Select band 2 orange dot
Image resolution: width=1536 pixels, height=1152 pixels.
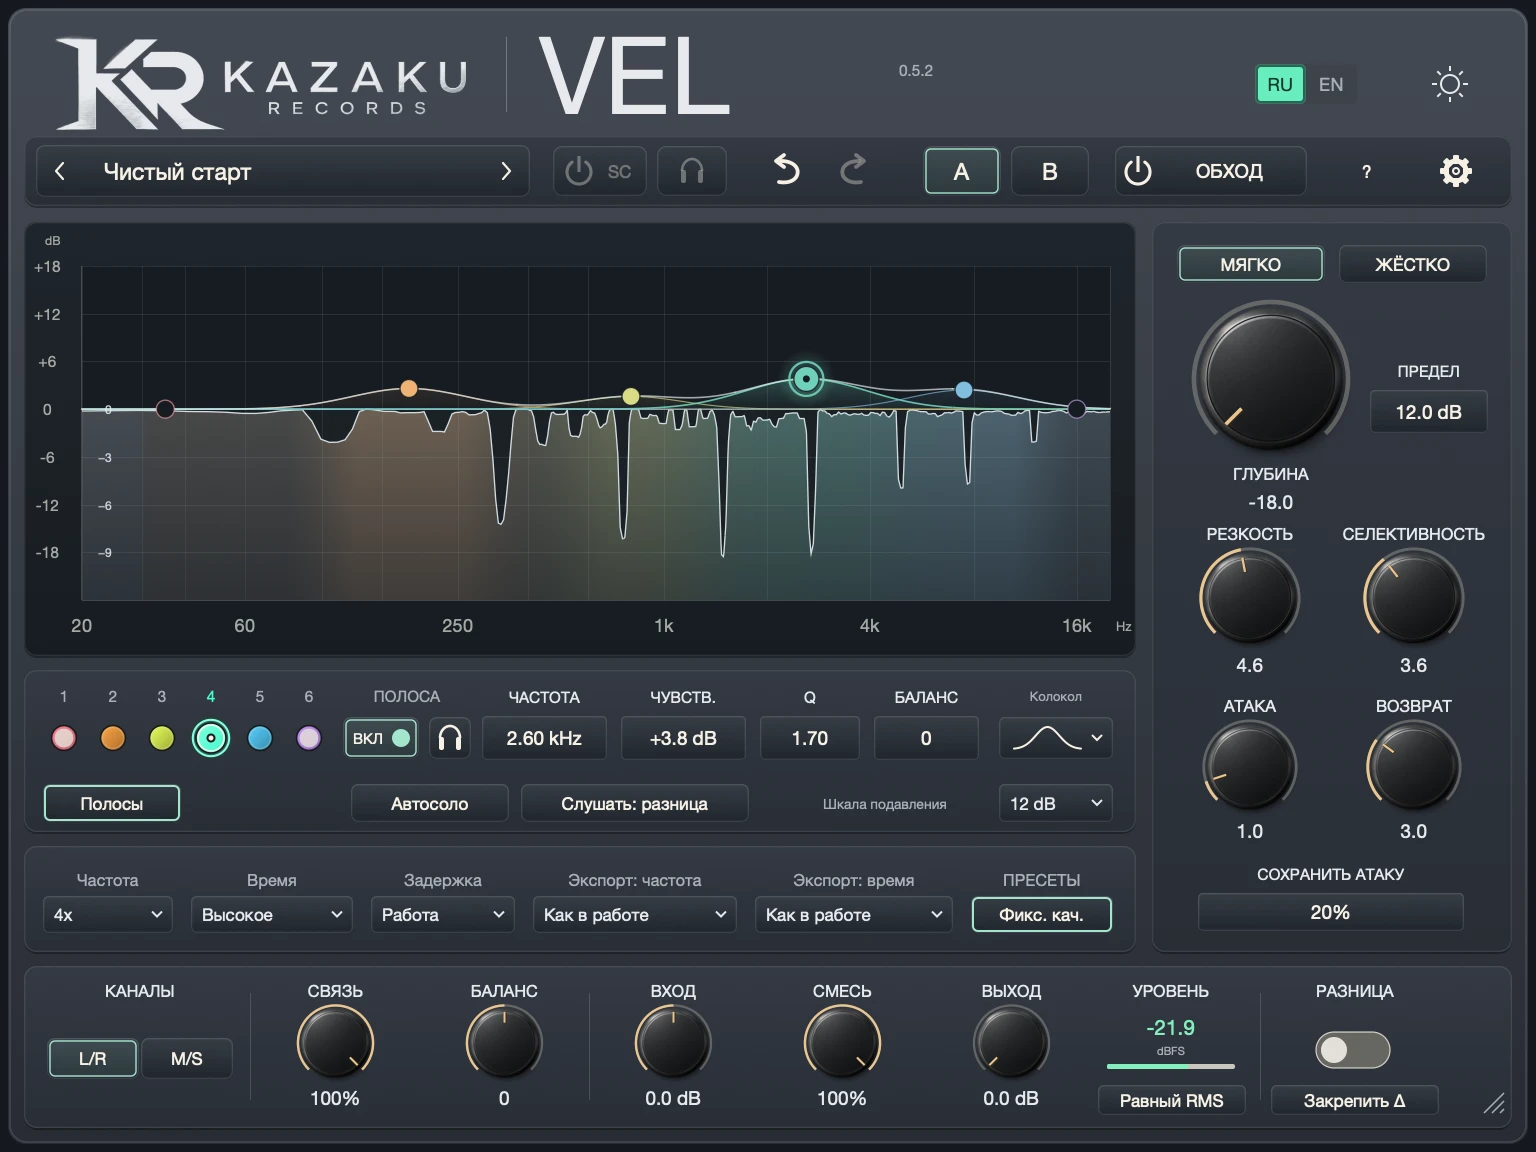coord(113,738)
